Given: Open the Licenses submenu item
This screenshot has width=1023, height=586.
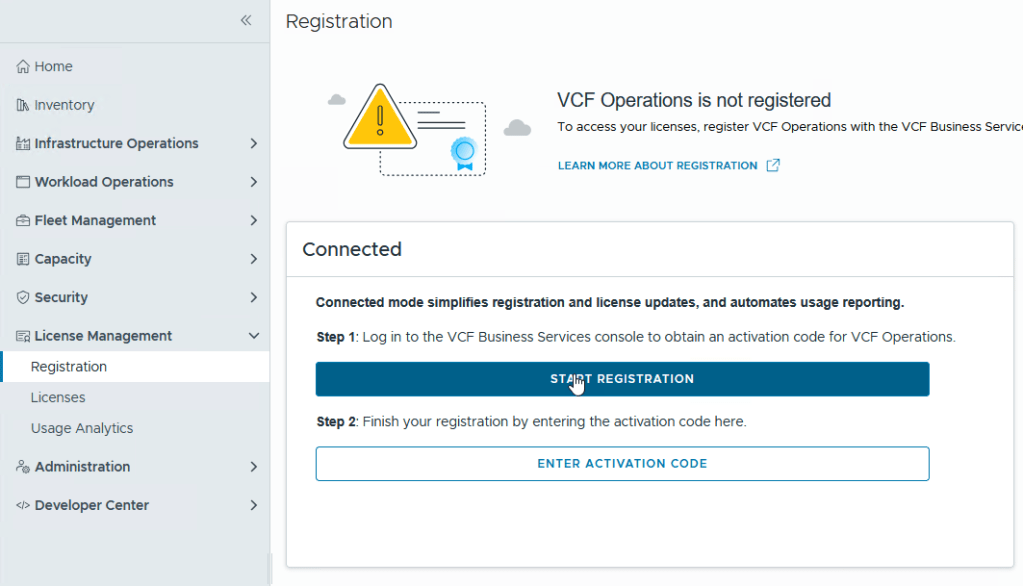Looking at the screenshot, I should click(x=58, y=397).
